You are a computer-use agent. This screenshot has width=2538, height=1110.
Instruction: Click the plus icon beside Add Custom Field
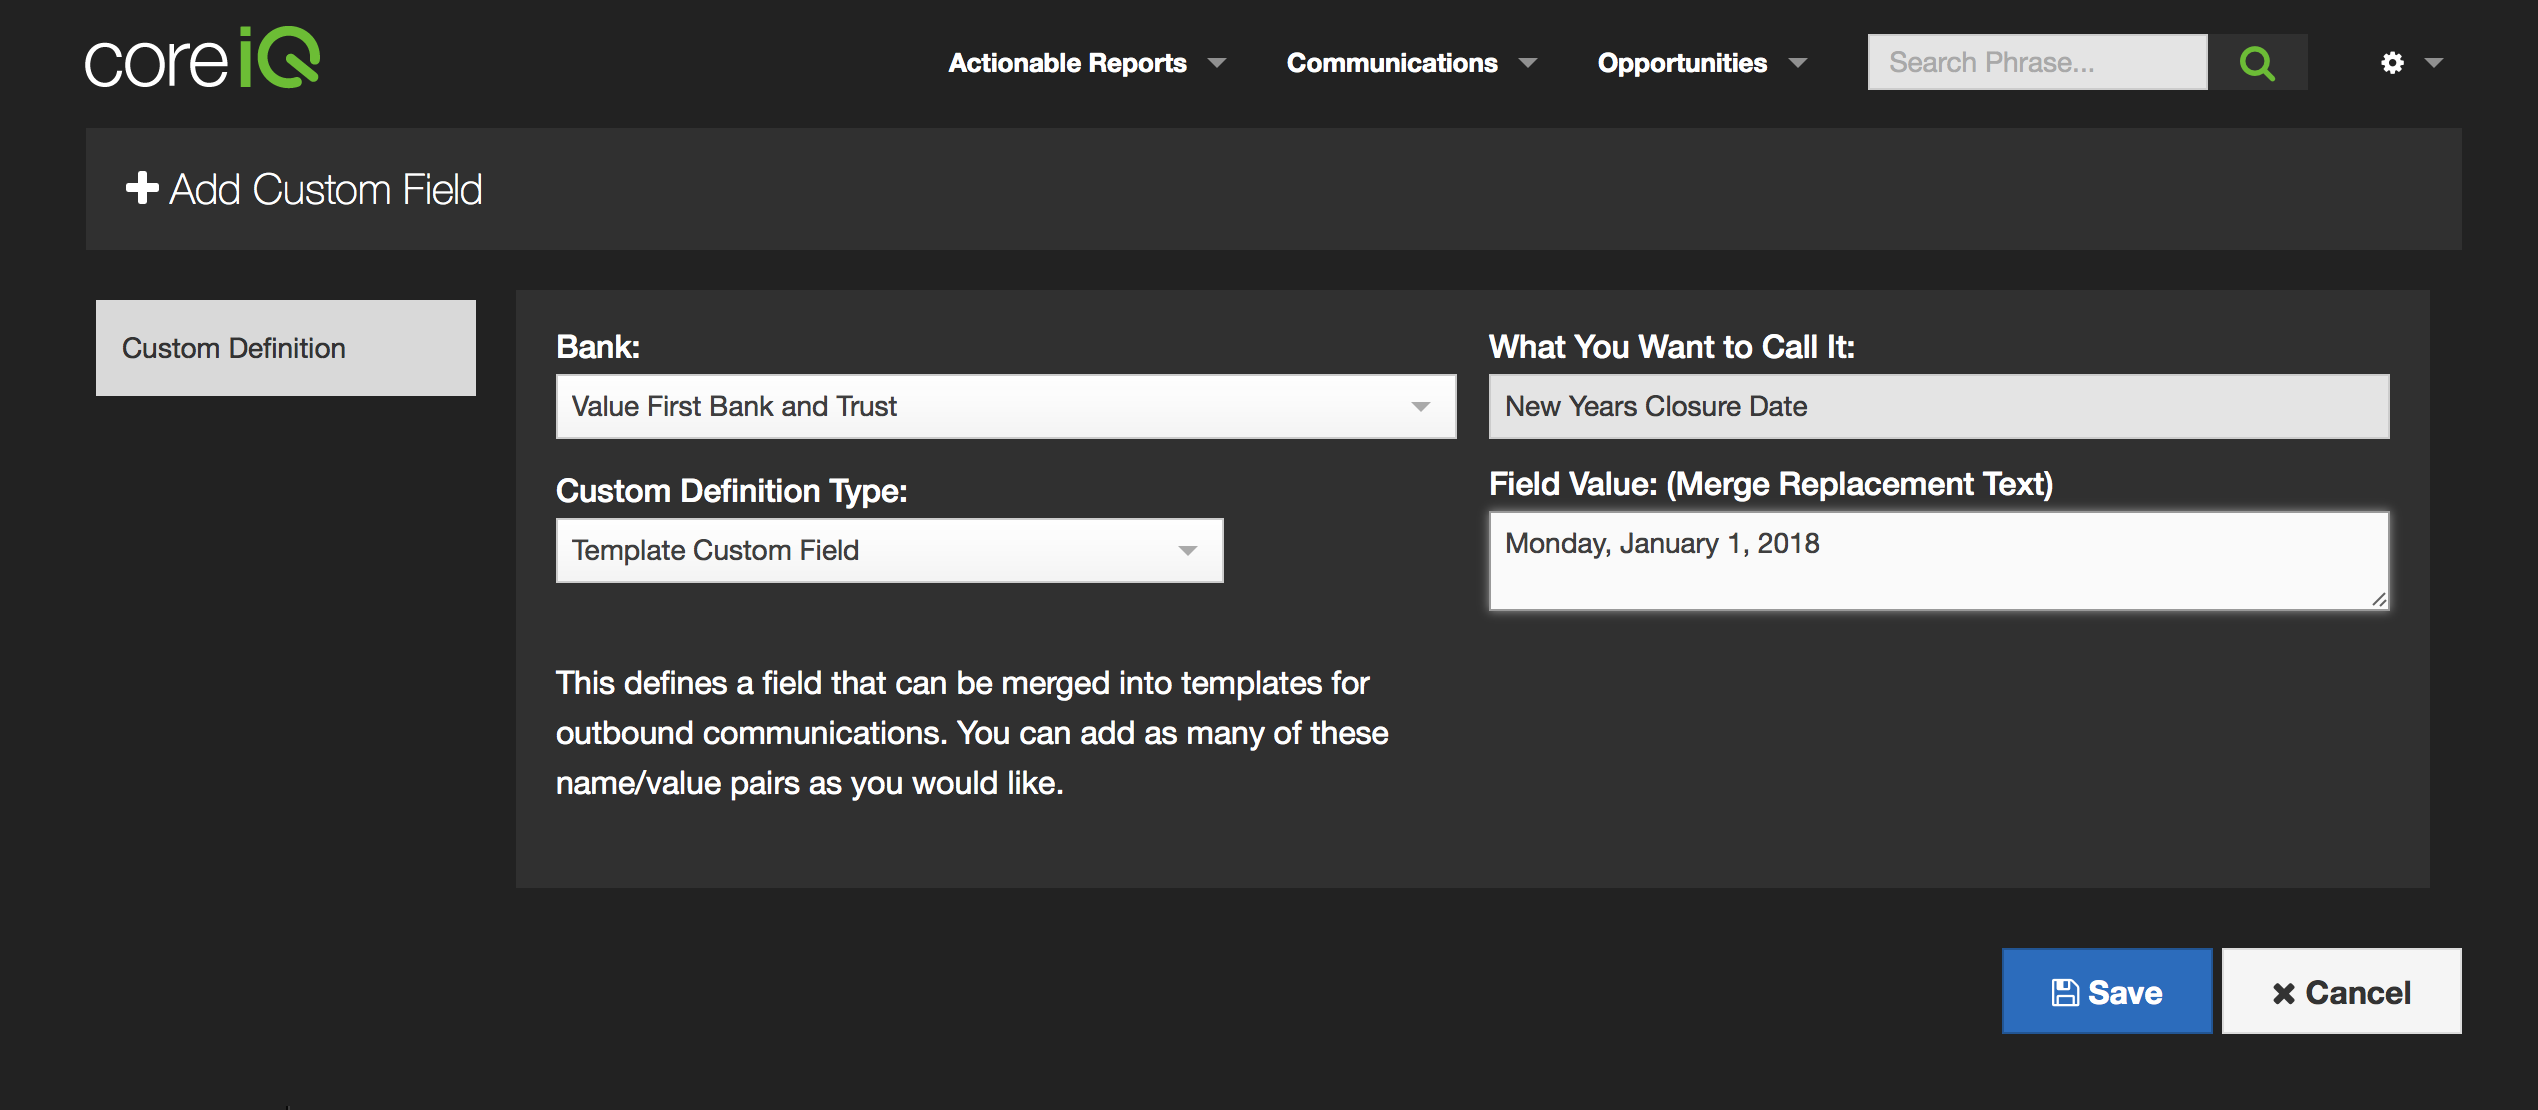[x=142, y=188]
